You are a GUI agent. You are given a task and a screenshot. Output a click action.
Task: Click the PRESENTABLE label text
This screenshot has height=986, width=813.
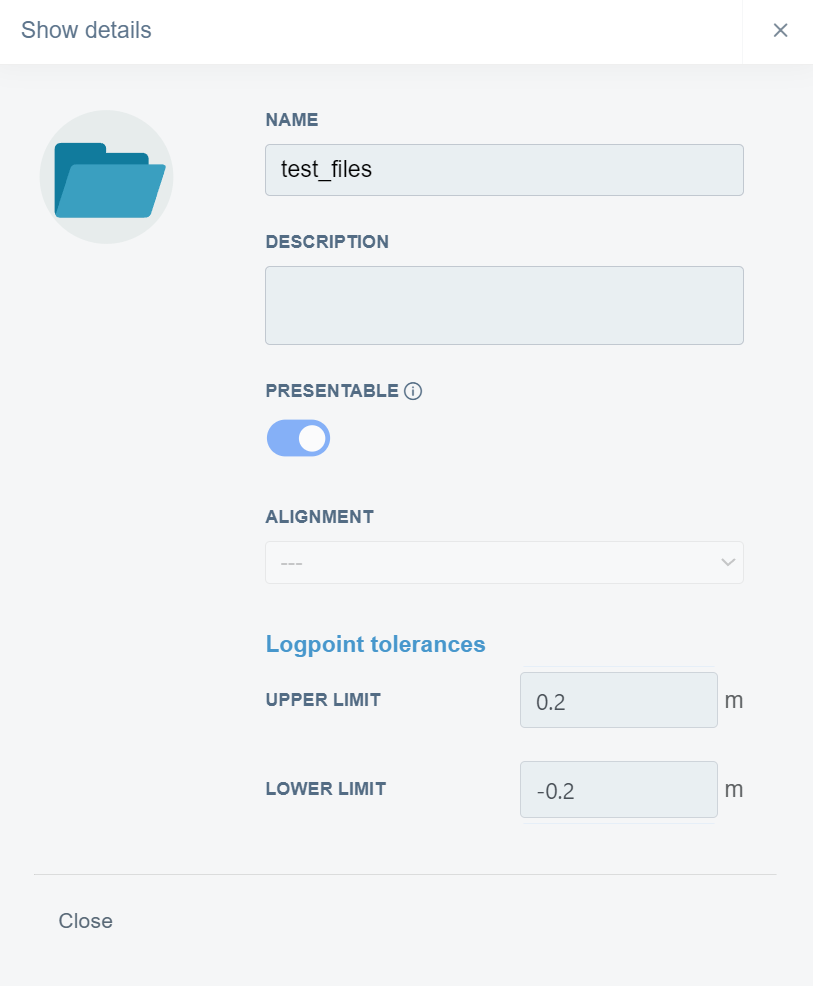[x=332, y=391]
